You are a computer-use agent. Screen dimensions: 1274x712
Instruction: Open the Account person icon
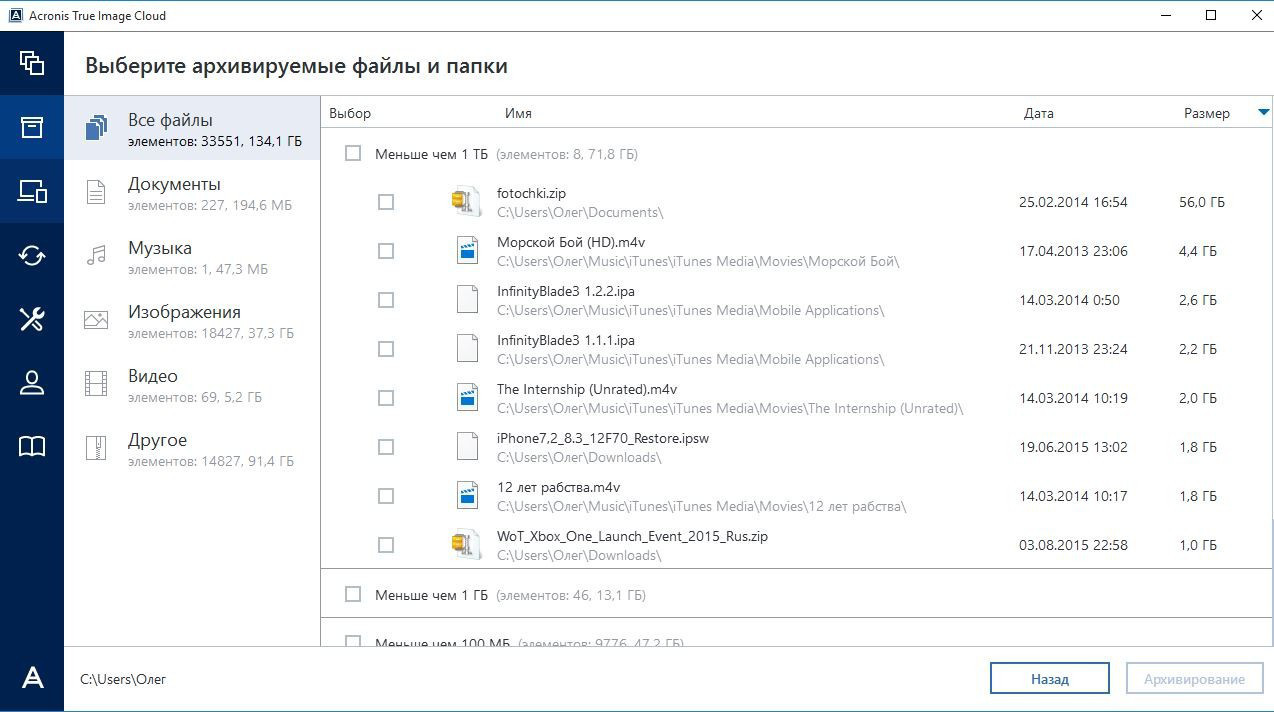coord(32,383)
